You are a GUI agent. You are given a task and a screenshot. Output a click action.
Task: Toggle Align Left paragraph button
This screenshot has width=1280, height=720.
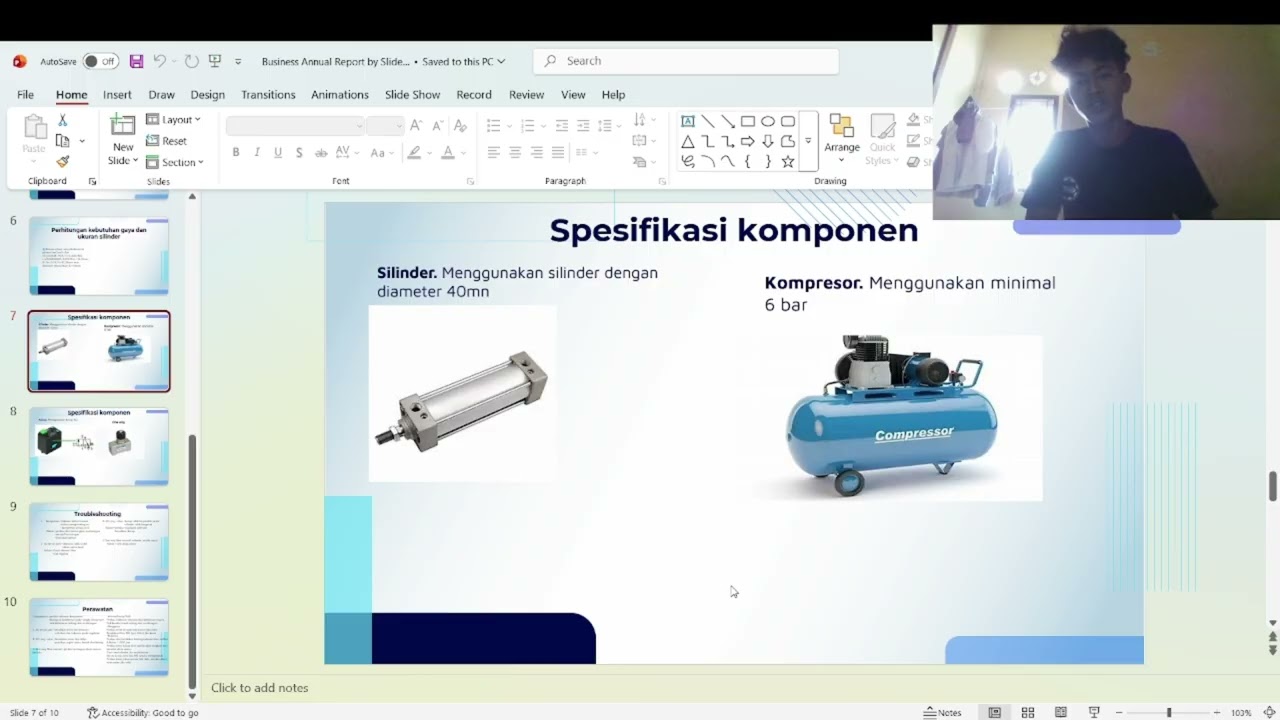[494, 152]
